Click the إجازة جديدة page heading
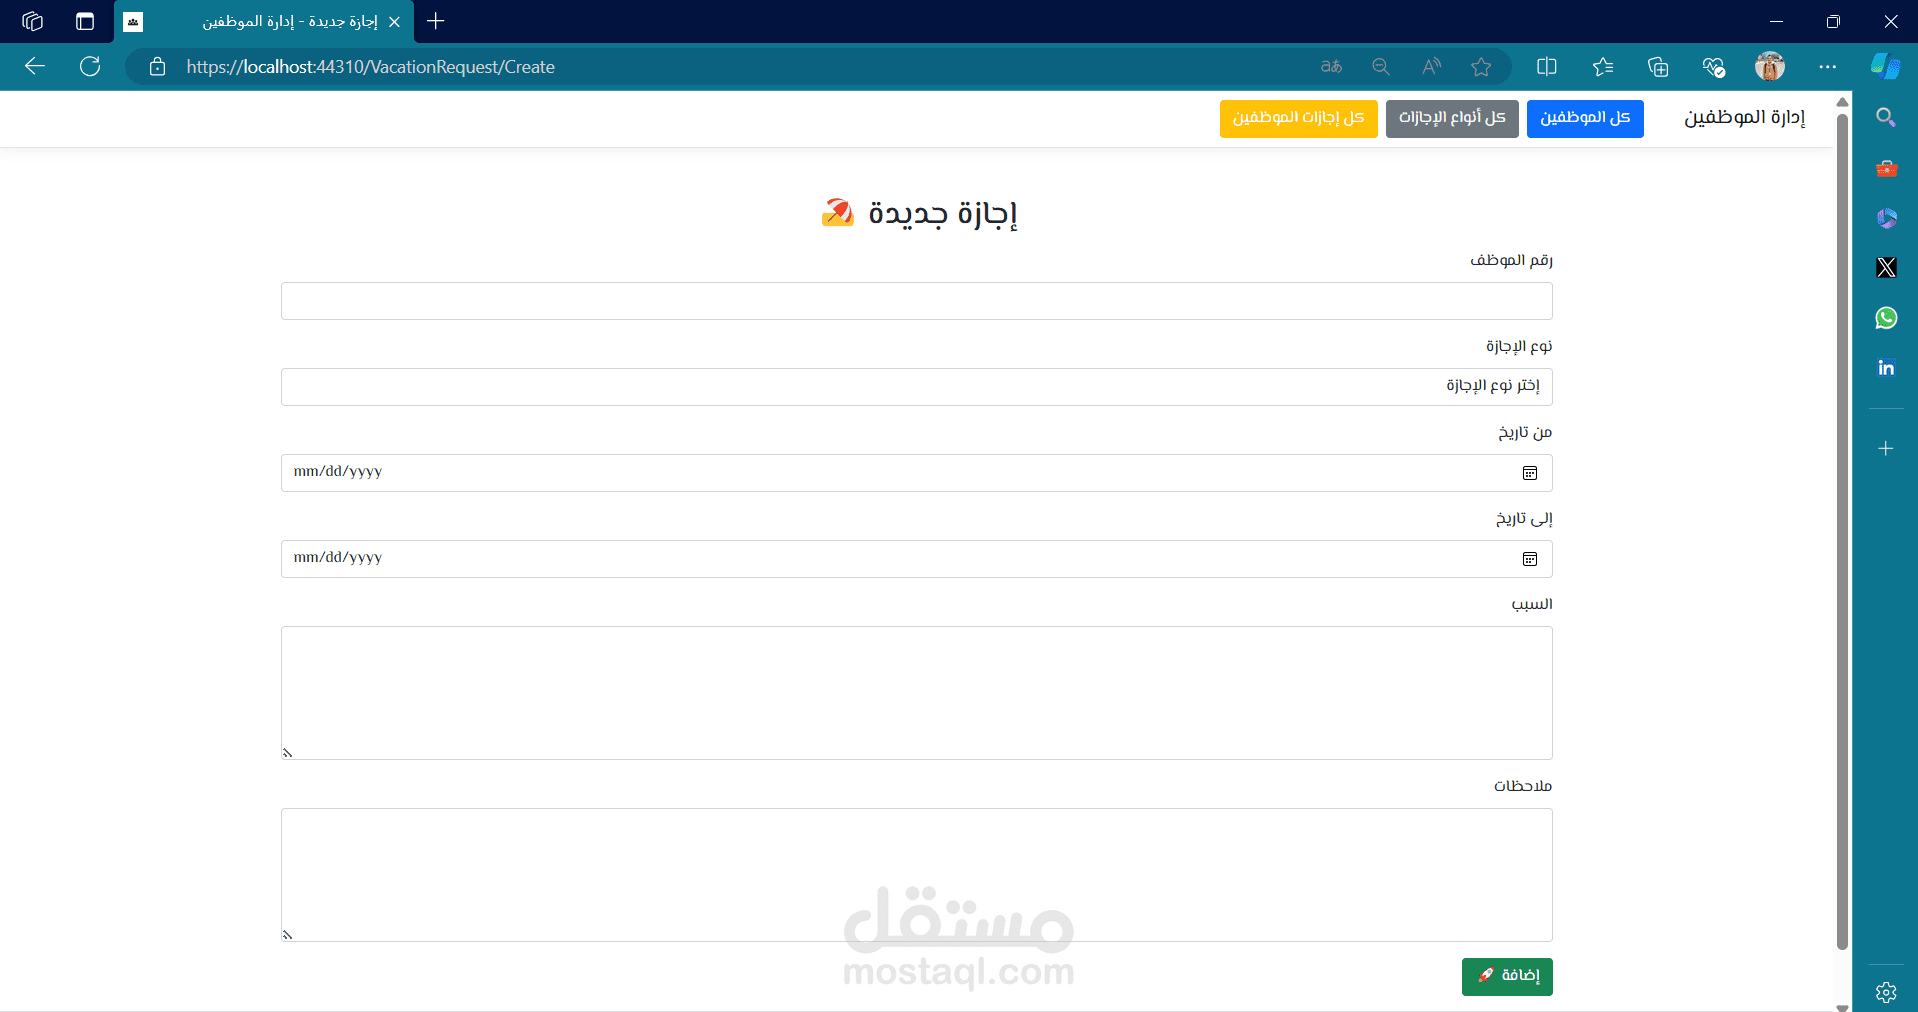The image size is (1918, 1012). click(919, 213)
